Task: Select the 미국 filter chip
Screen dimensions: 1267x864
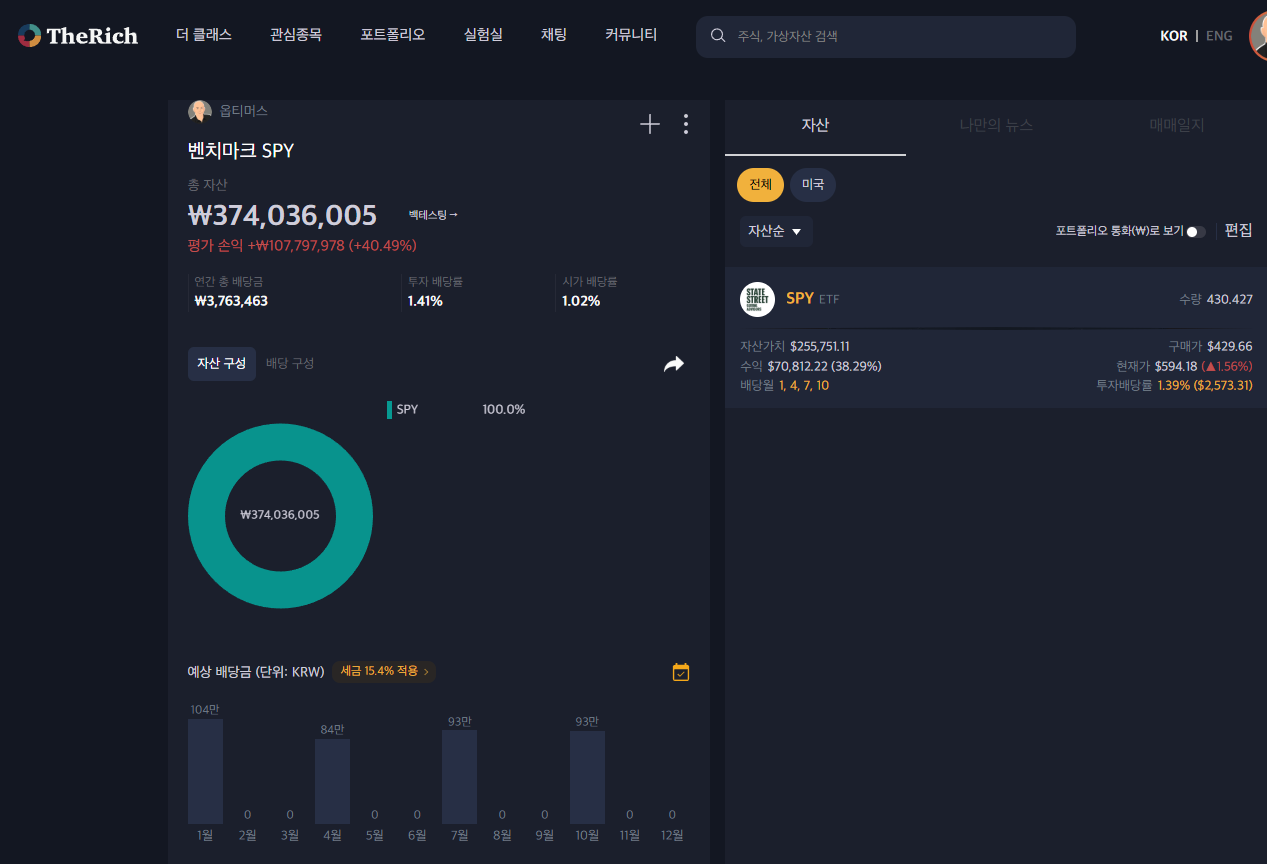Action: coord(812,185)
